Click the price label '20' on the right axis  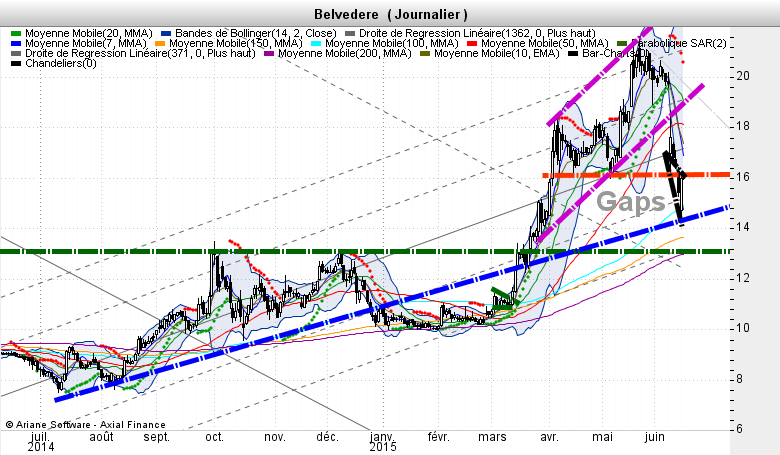[x=744, y=76]
